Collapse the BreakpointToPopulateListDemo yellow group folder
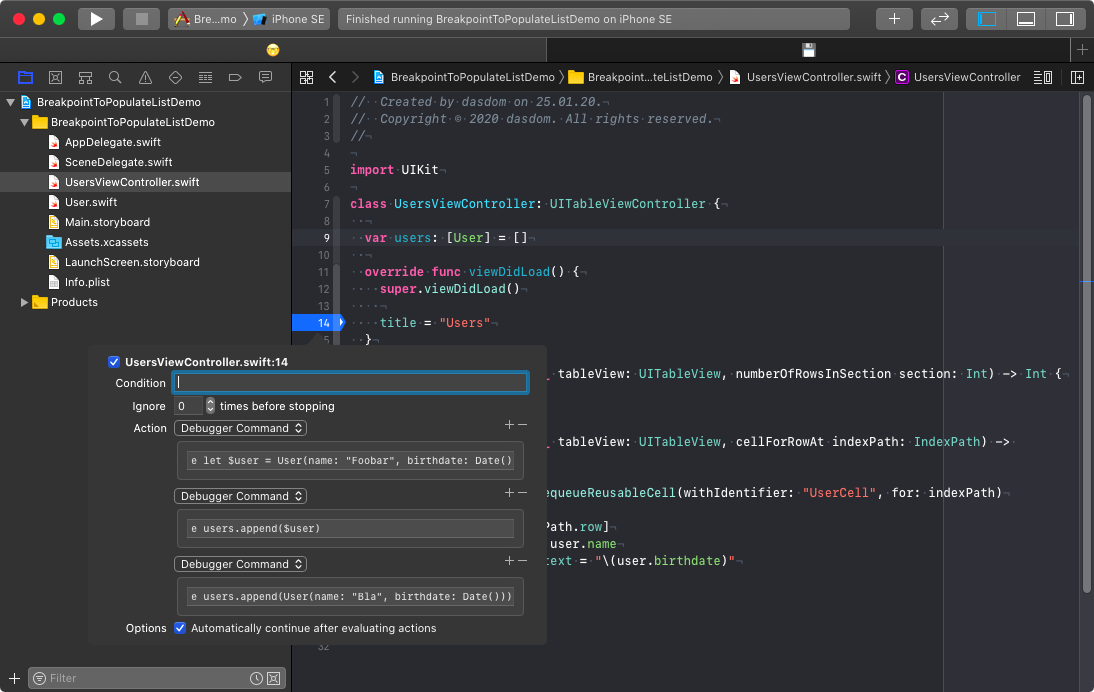The width and height of the screenshot is (1094, 692). tap(24, 122)
